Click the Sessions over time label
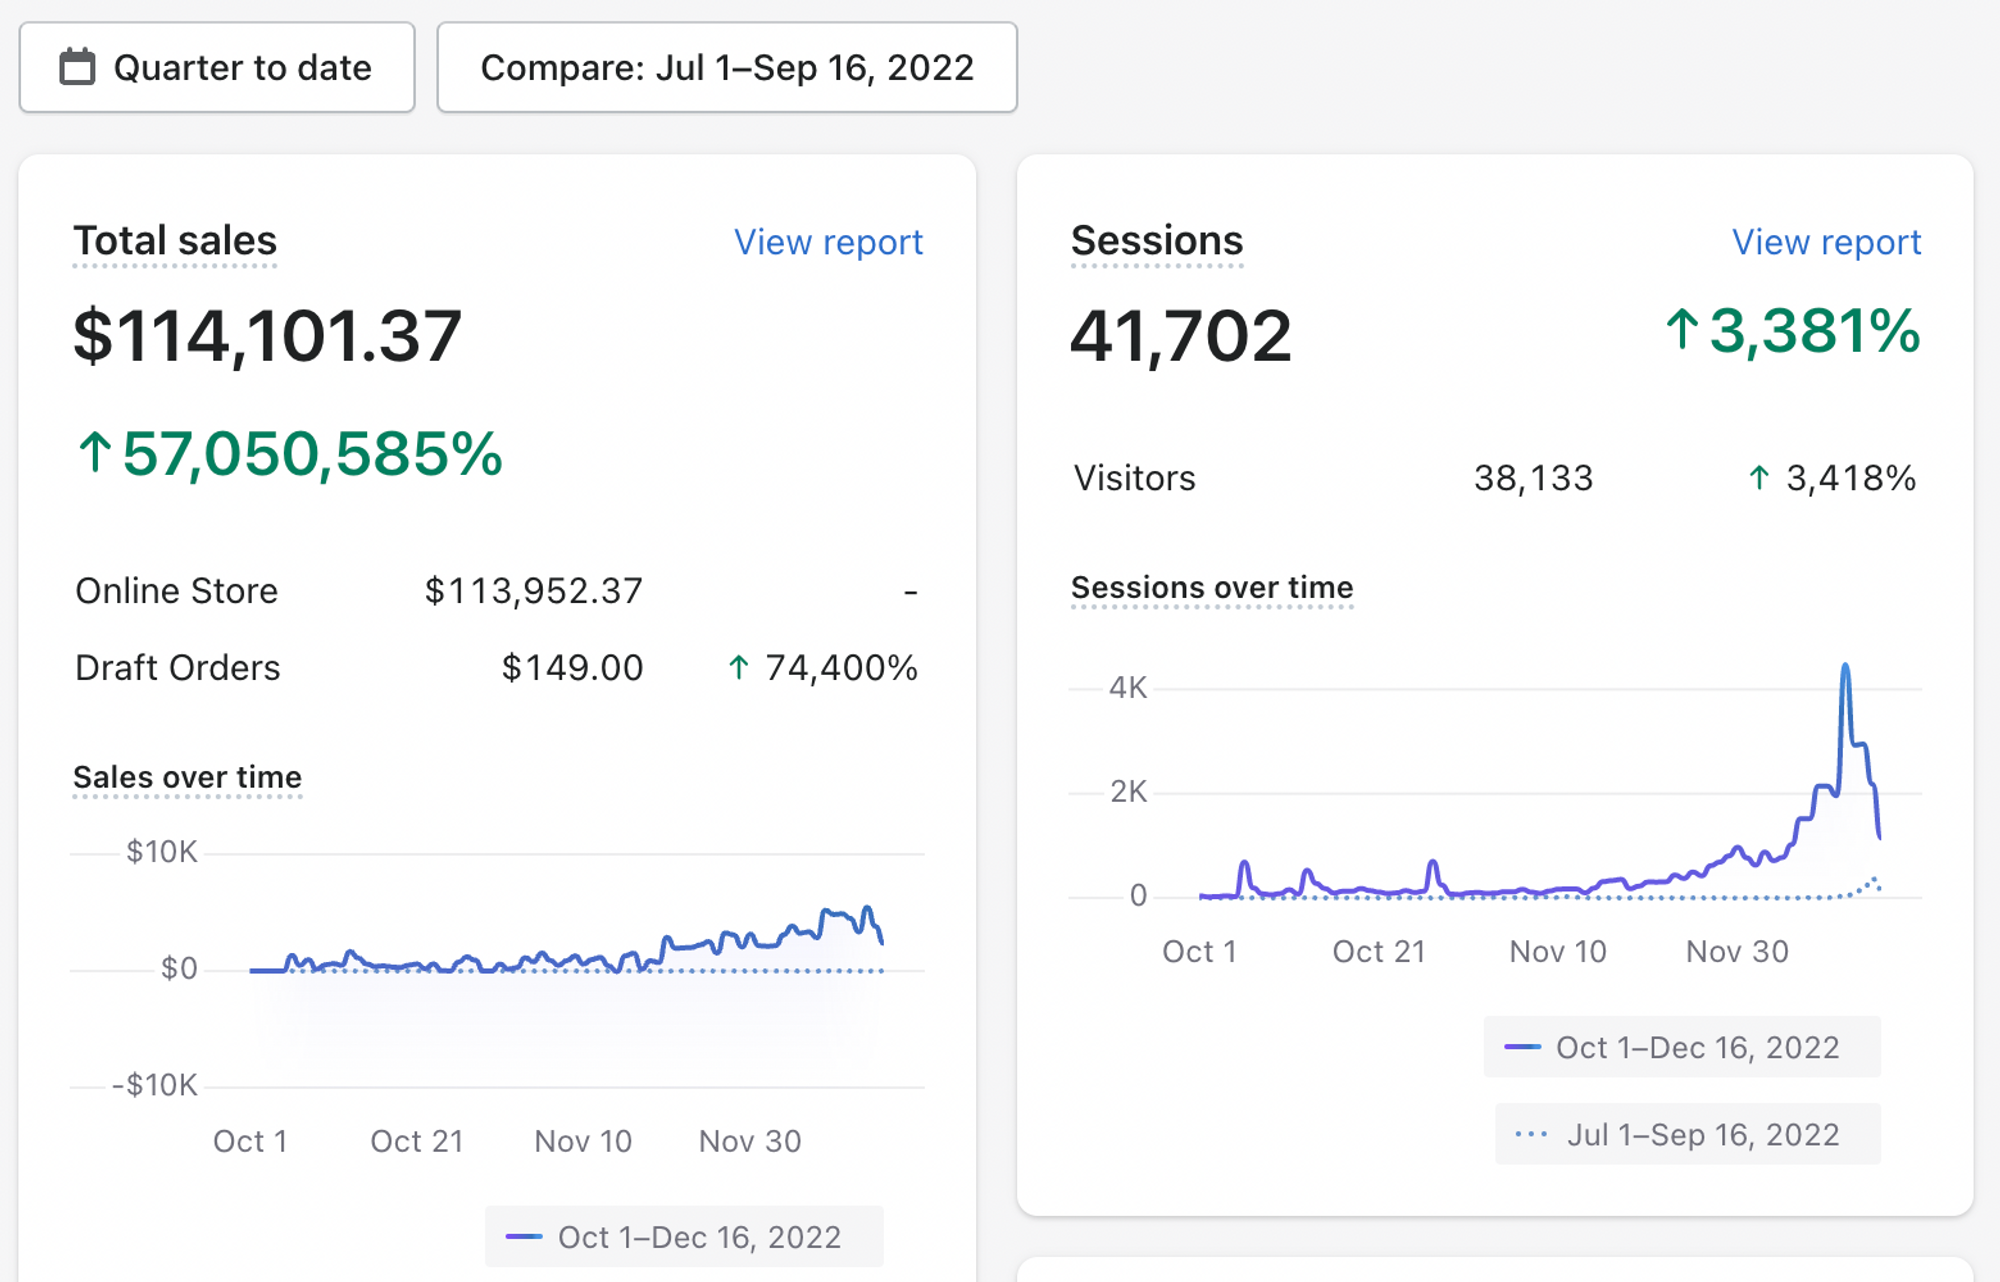This screenshot has width=2000, height=1282. point(1212,587)
